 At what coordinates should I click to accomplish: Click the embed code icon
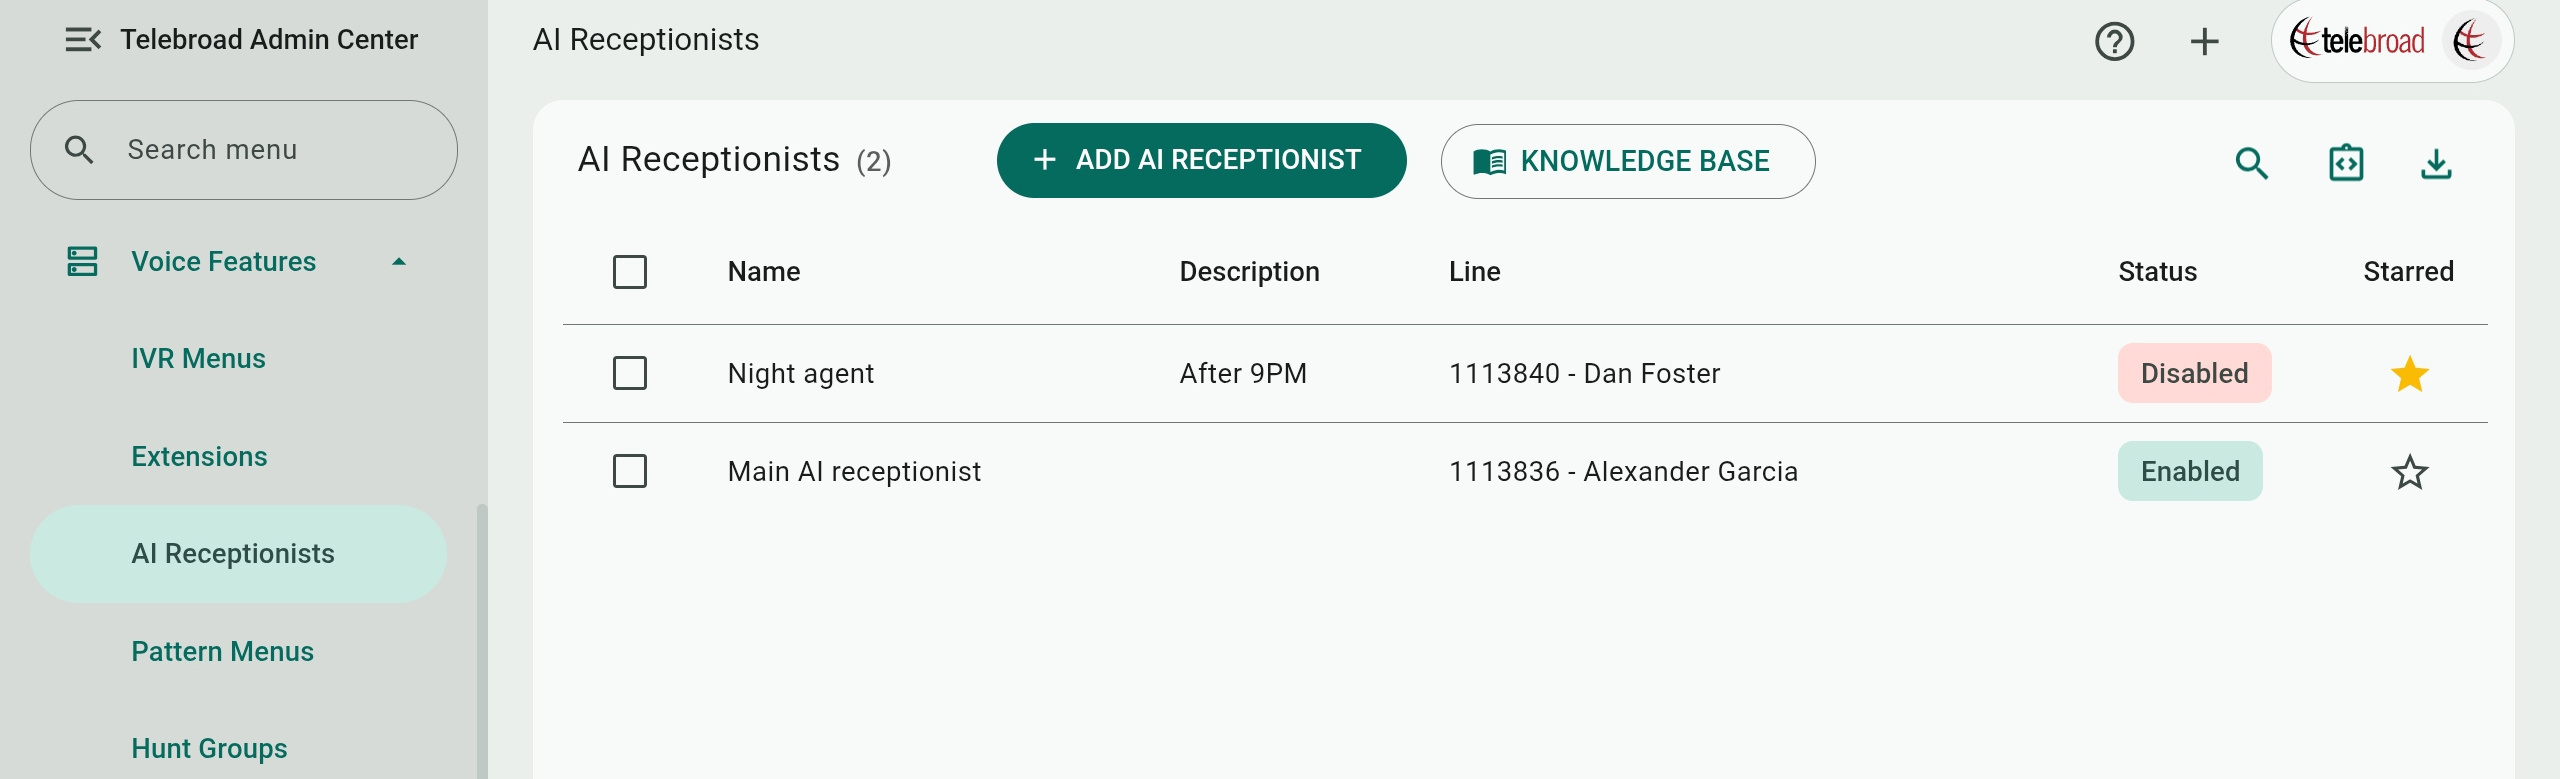click(x=2346, y=162)
